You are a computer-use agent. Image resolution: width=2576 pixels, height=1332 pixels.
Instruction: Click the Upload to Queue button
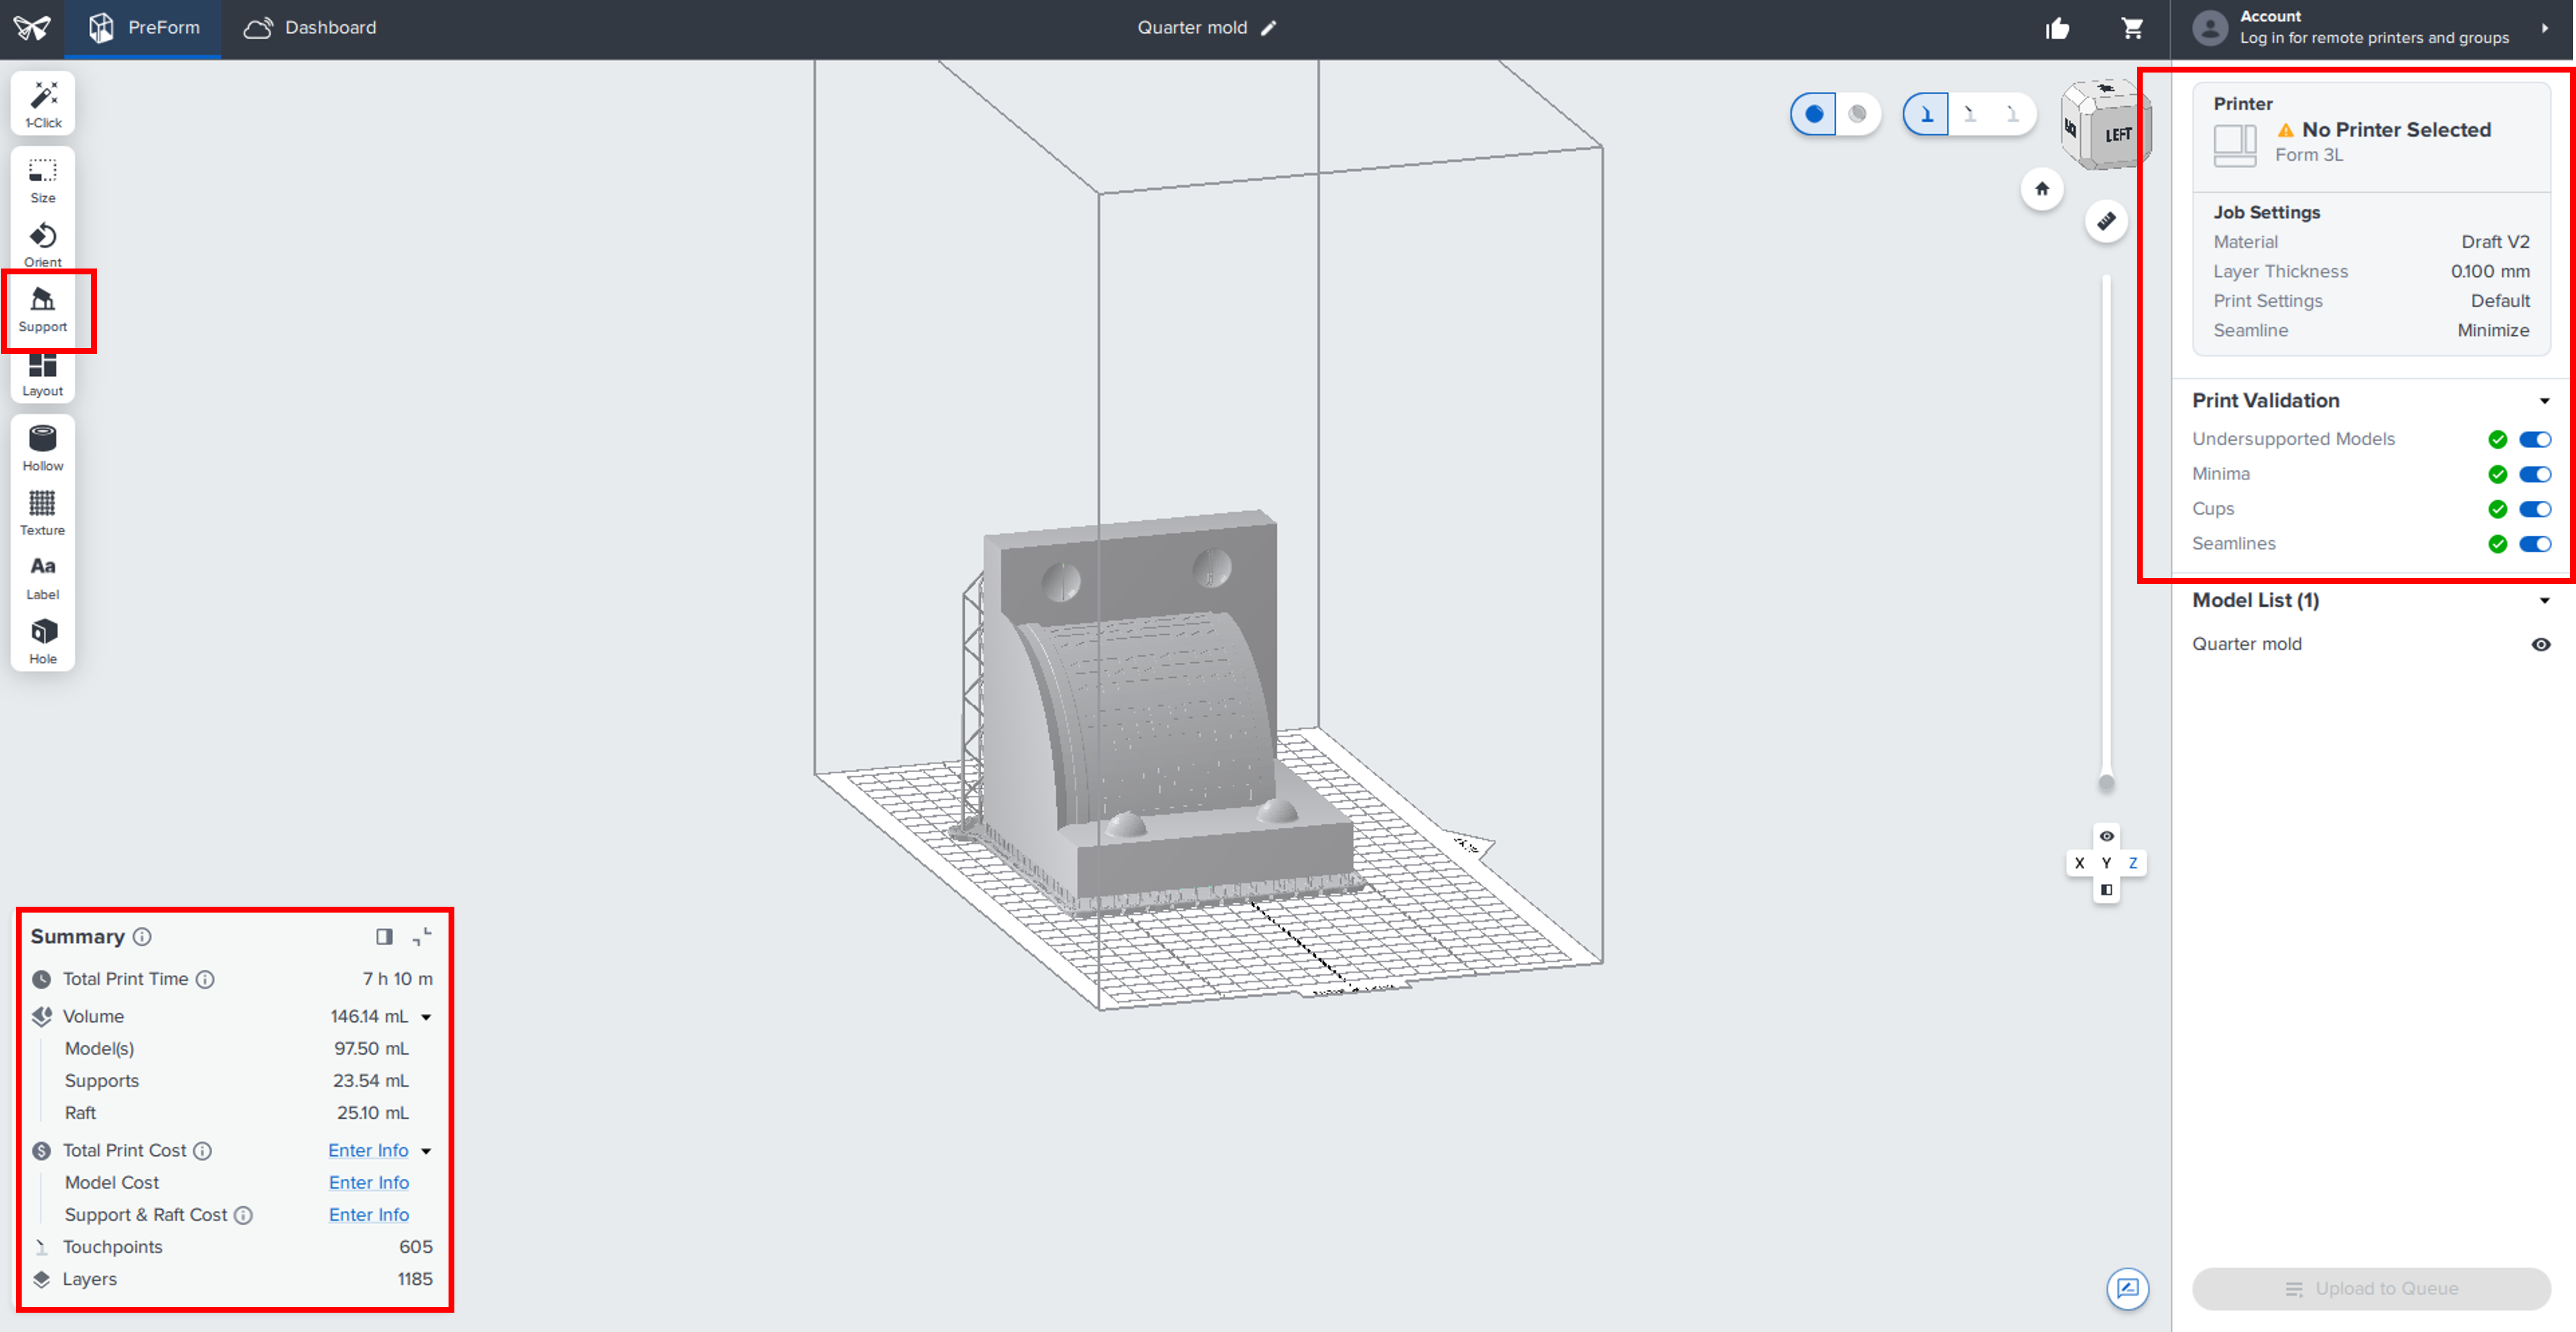[2371, 1288]
